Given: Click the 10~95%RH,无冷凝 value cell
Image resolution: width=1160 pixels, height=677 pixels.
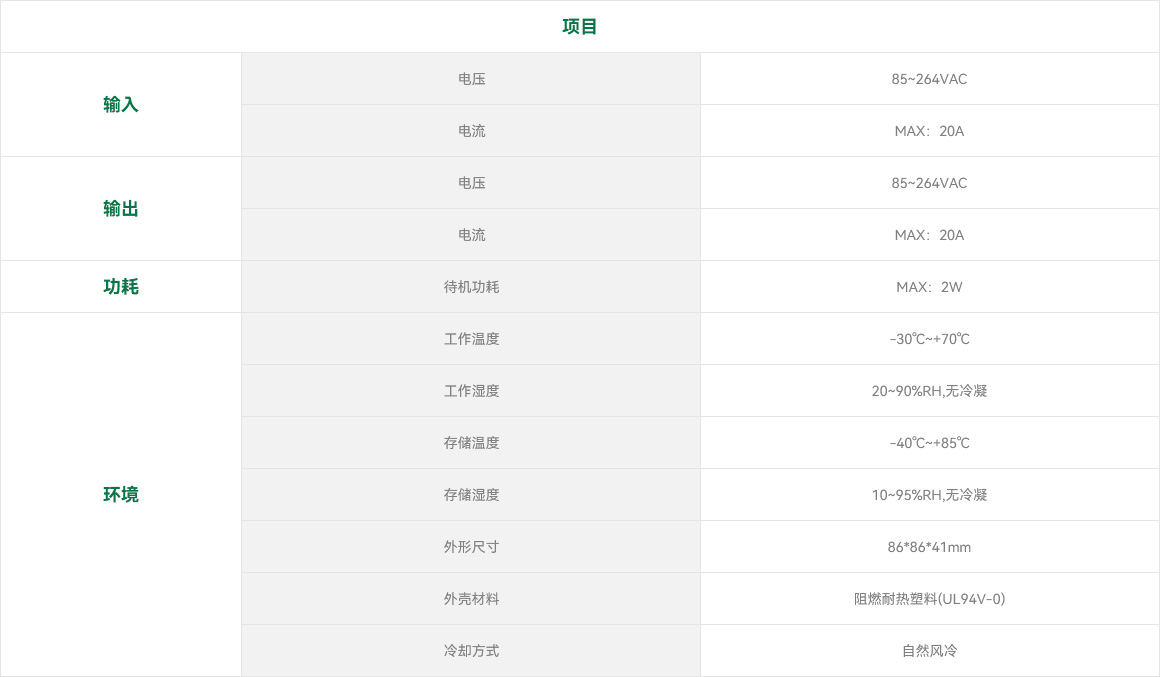Looking at the screenshot, I should pos(929,495).
